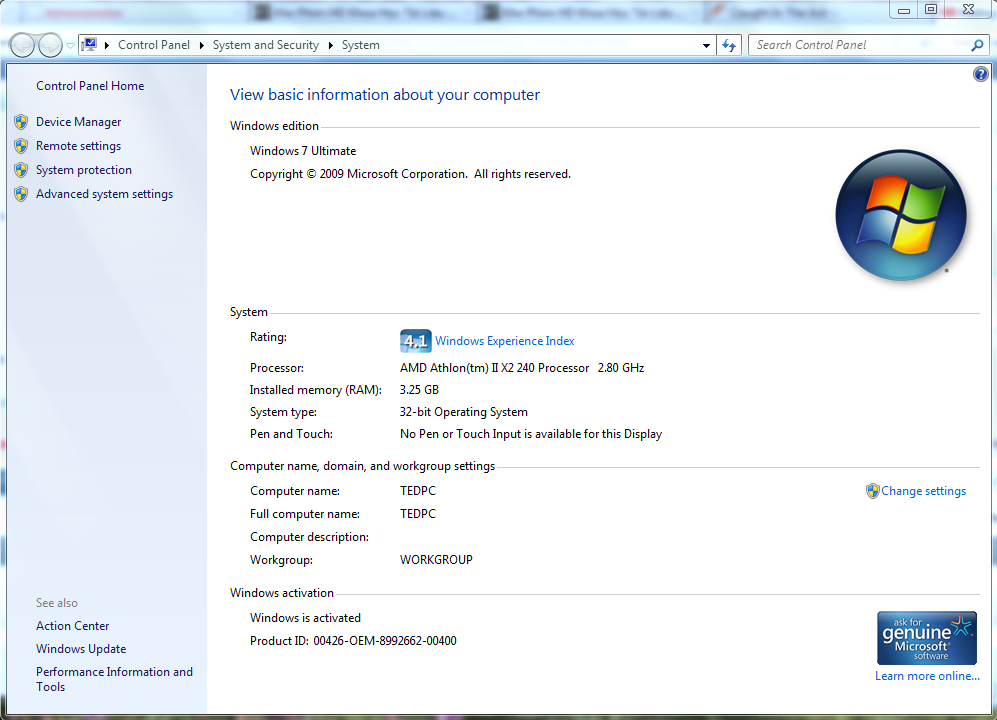This screenshot has width=997, height=720.
Task: Click the System protection shield icon
Action: pyautogui.click(x=21, y=170)
